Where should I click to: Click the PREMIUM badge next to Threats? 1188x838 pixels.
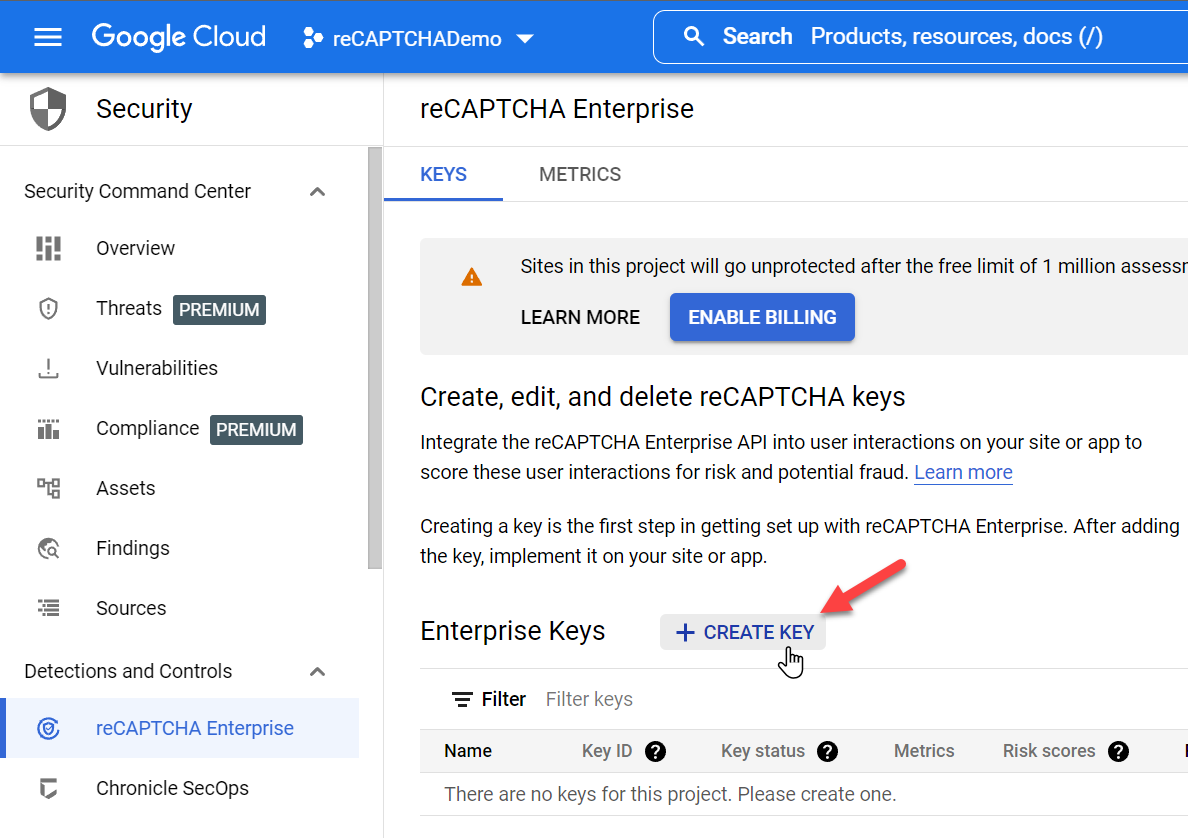(x=219, y=310)
